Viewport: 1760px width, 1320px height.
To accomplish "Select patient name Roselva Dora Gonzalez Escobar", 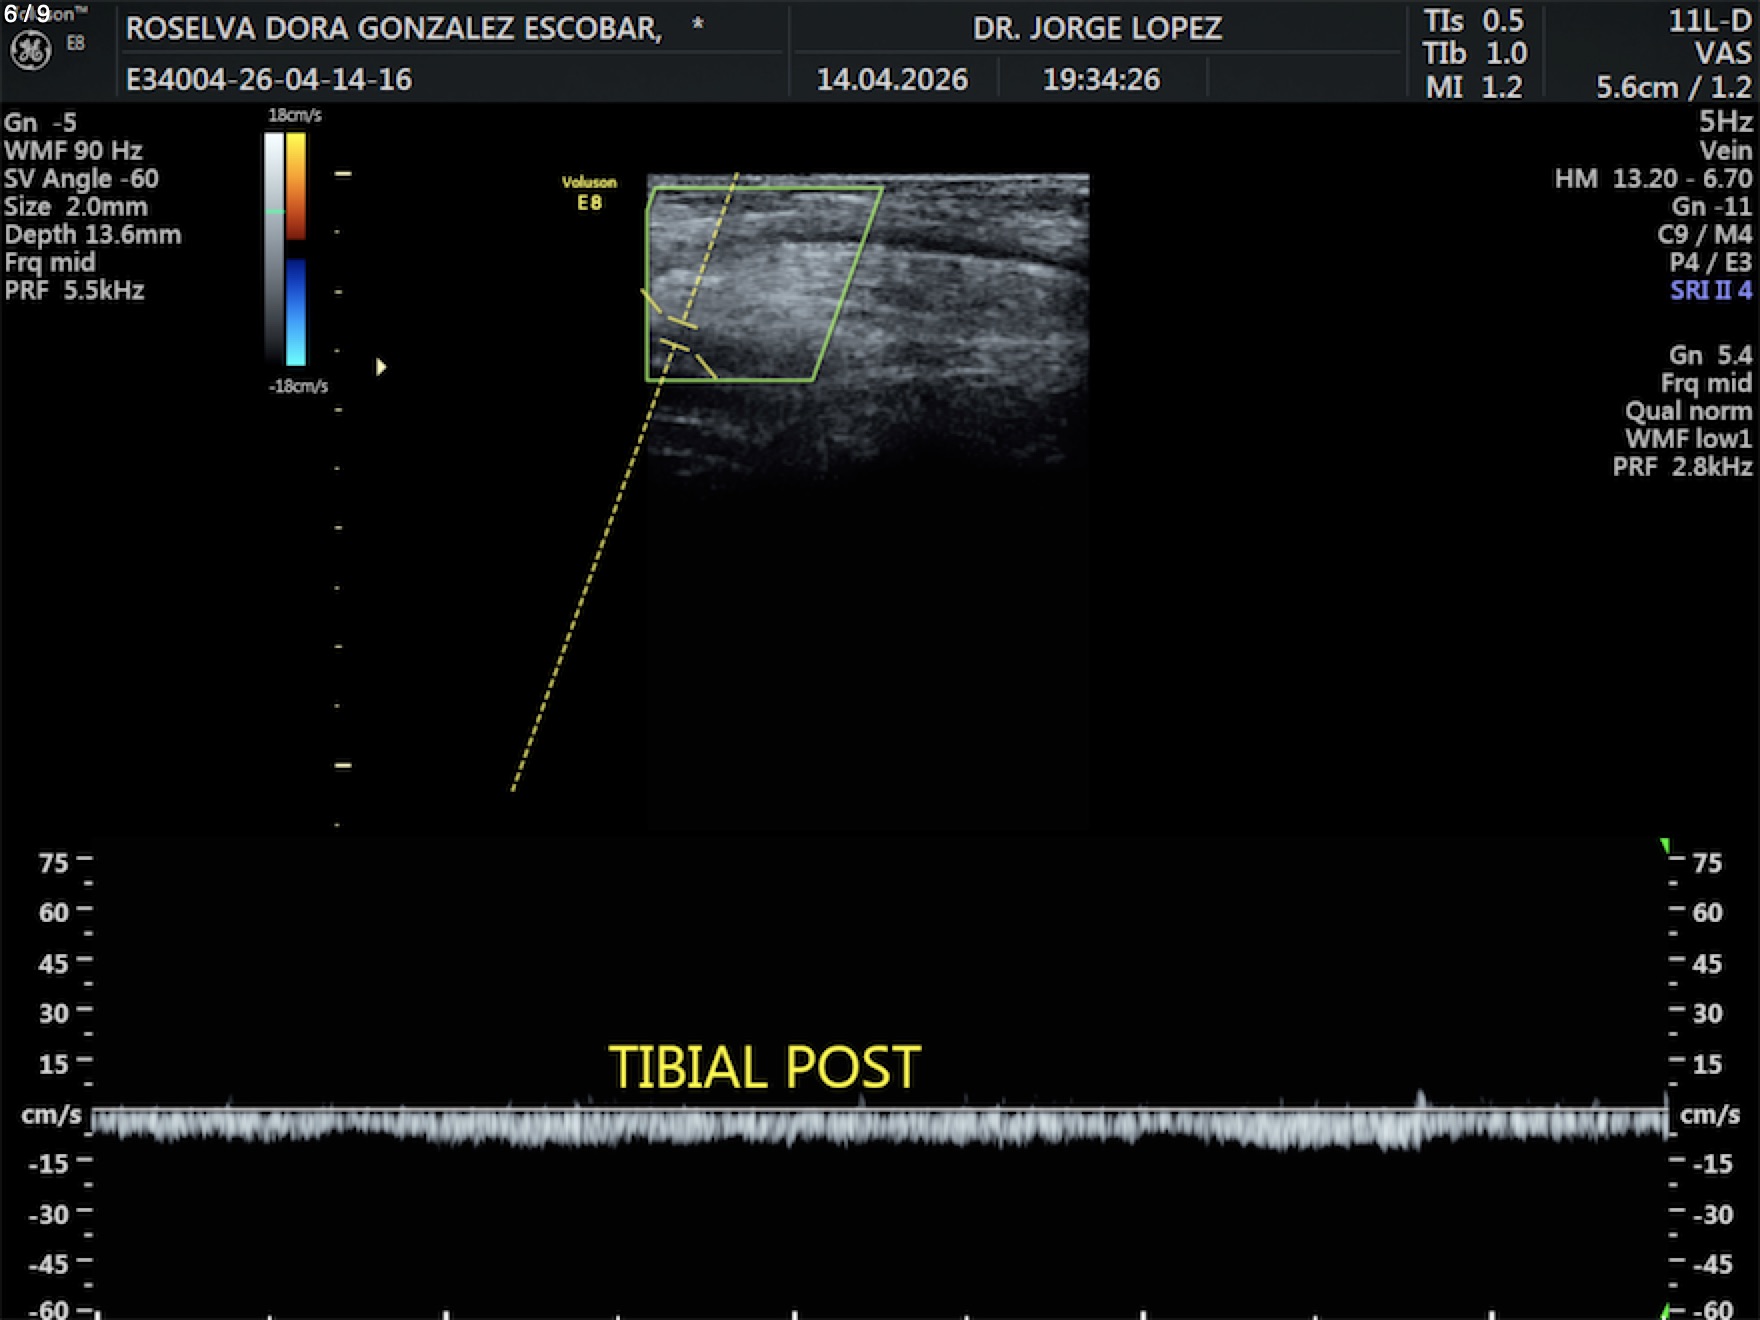I will tap(393, 29).
